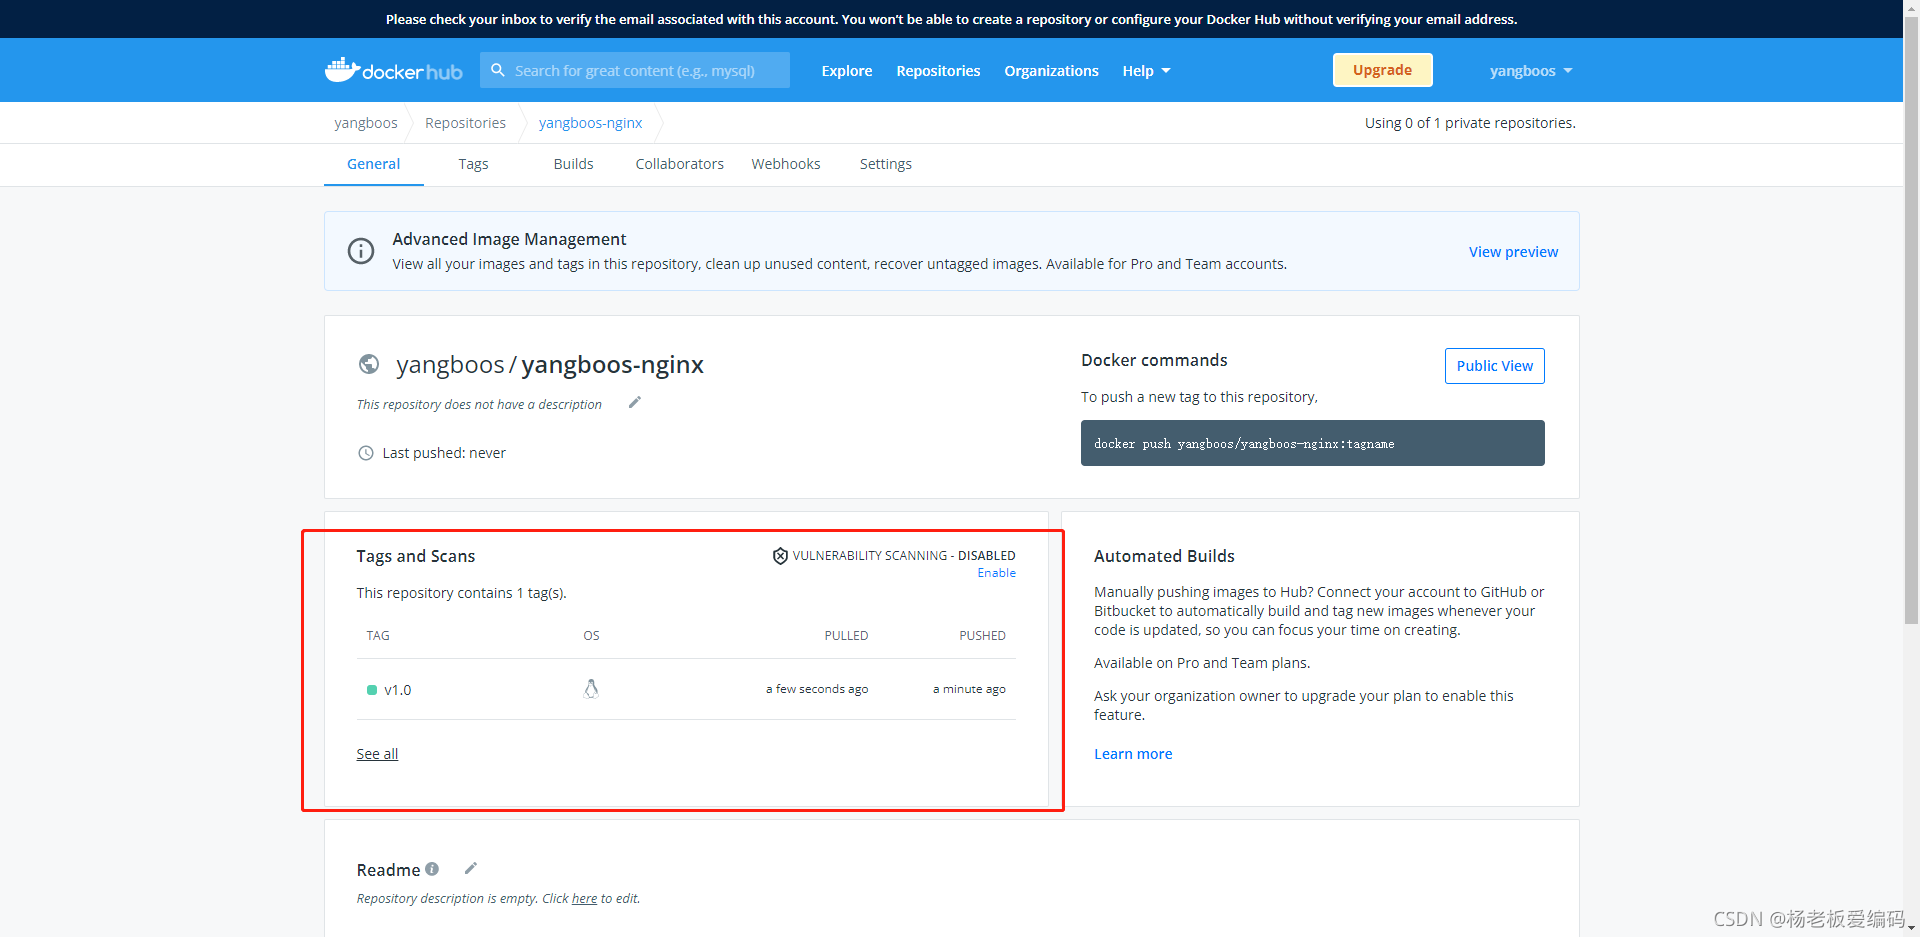This screenshot has height=937, width=1920.
Task: Click the 'Docker commands' heading
Action: click(x=1154, y=360)
